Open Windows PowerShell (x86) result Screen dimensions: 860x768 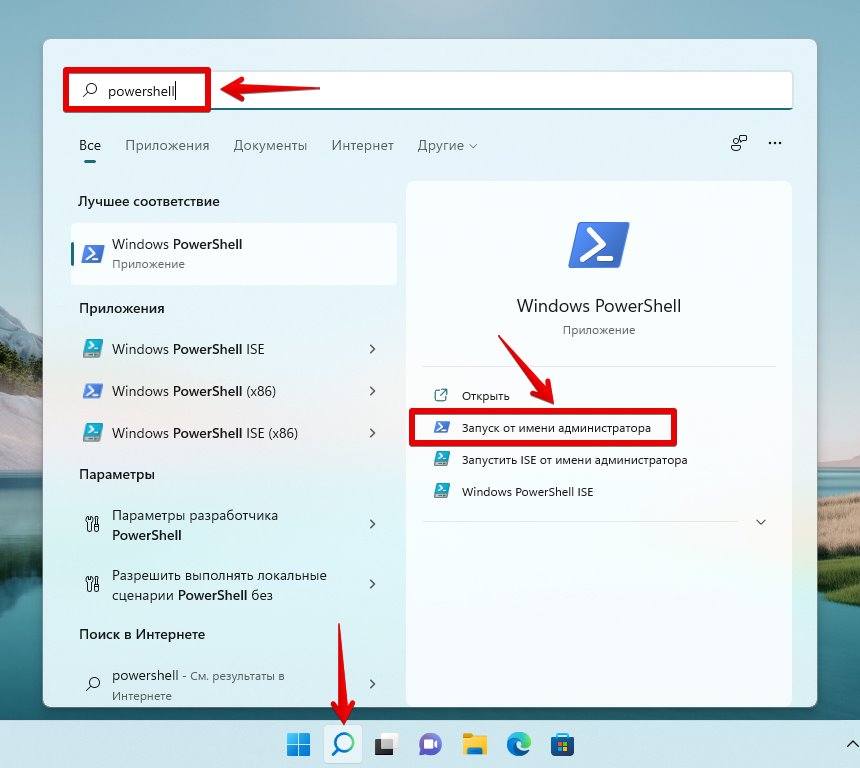click(234, 391)
